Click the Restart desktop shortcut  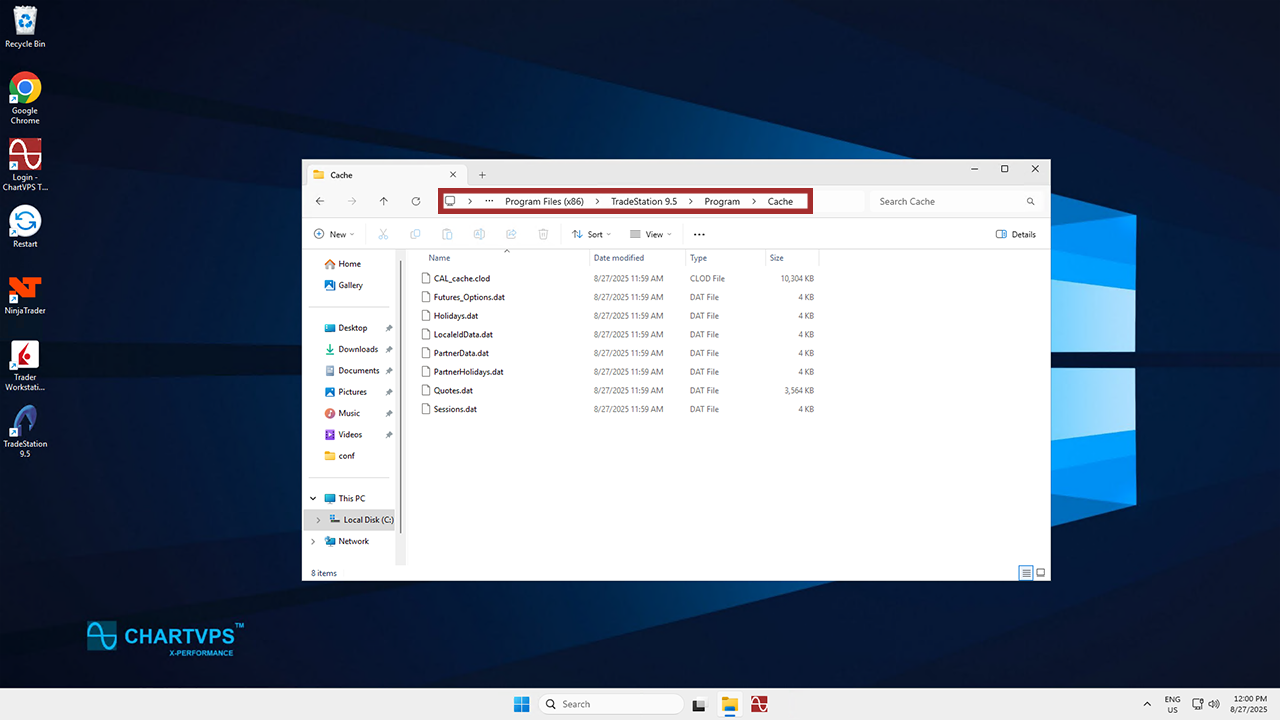(x=25, y=222)
